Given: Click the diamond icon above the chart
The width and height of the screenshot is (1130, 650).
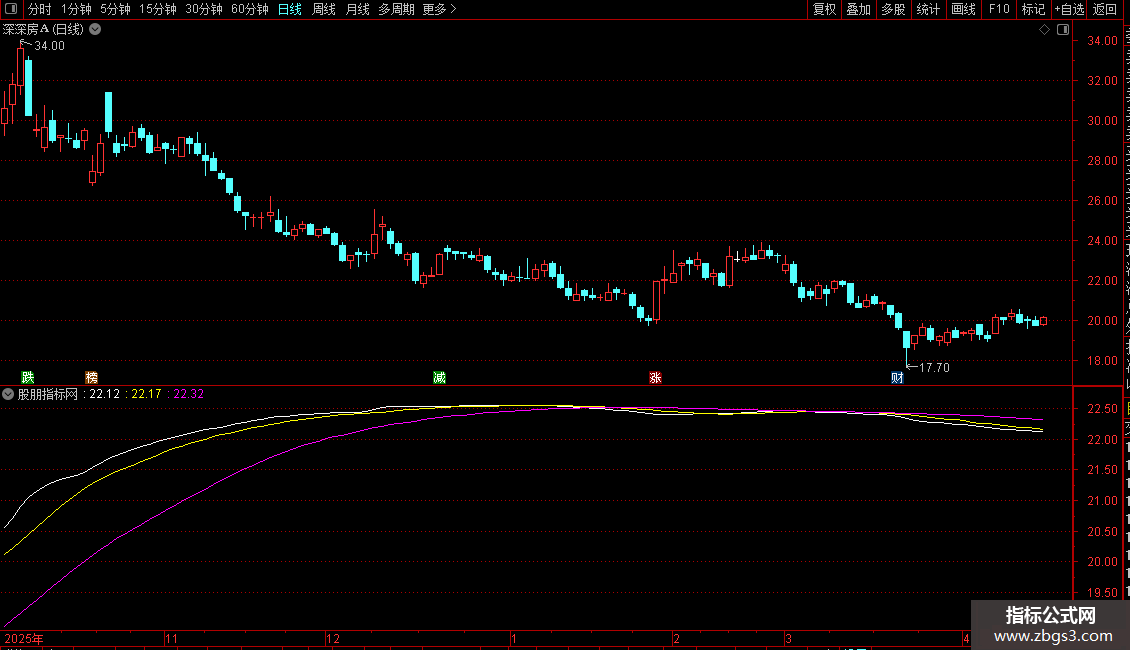Looking at the screenshot, I should [x=1044, y=30].
